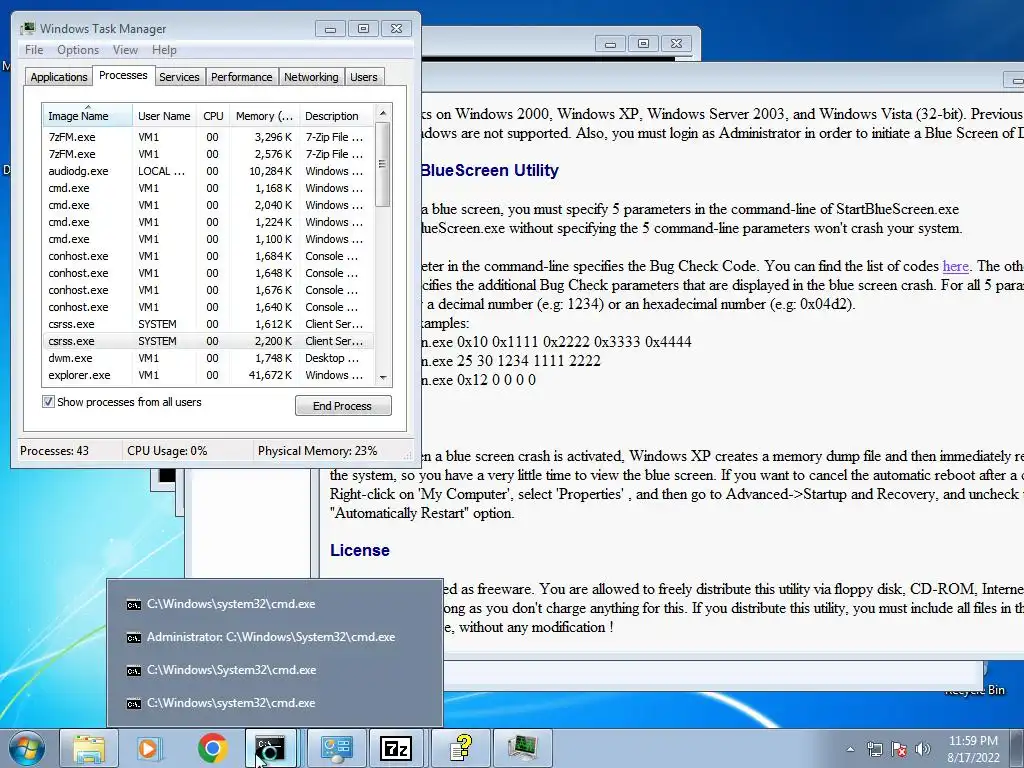This screenshot has height=768, width=1024.
Task: Select conhost.exe row using 1,648 K
Action: [208, 273]
